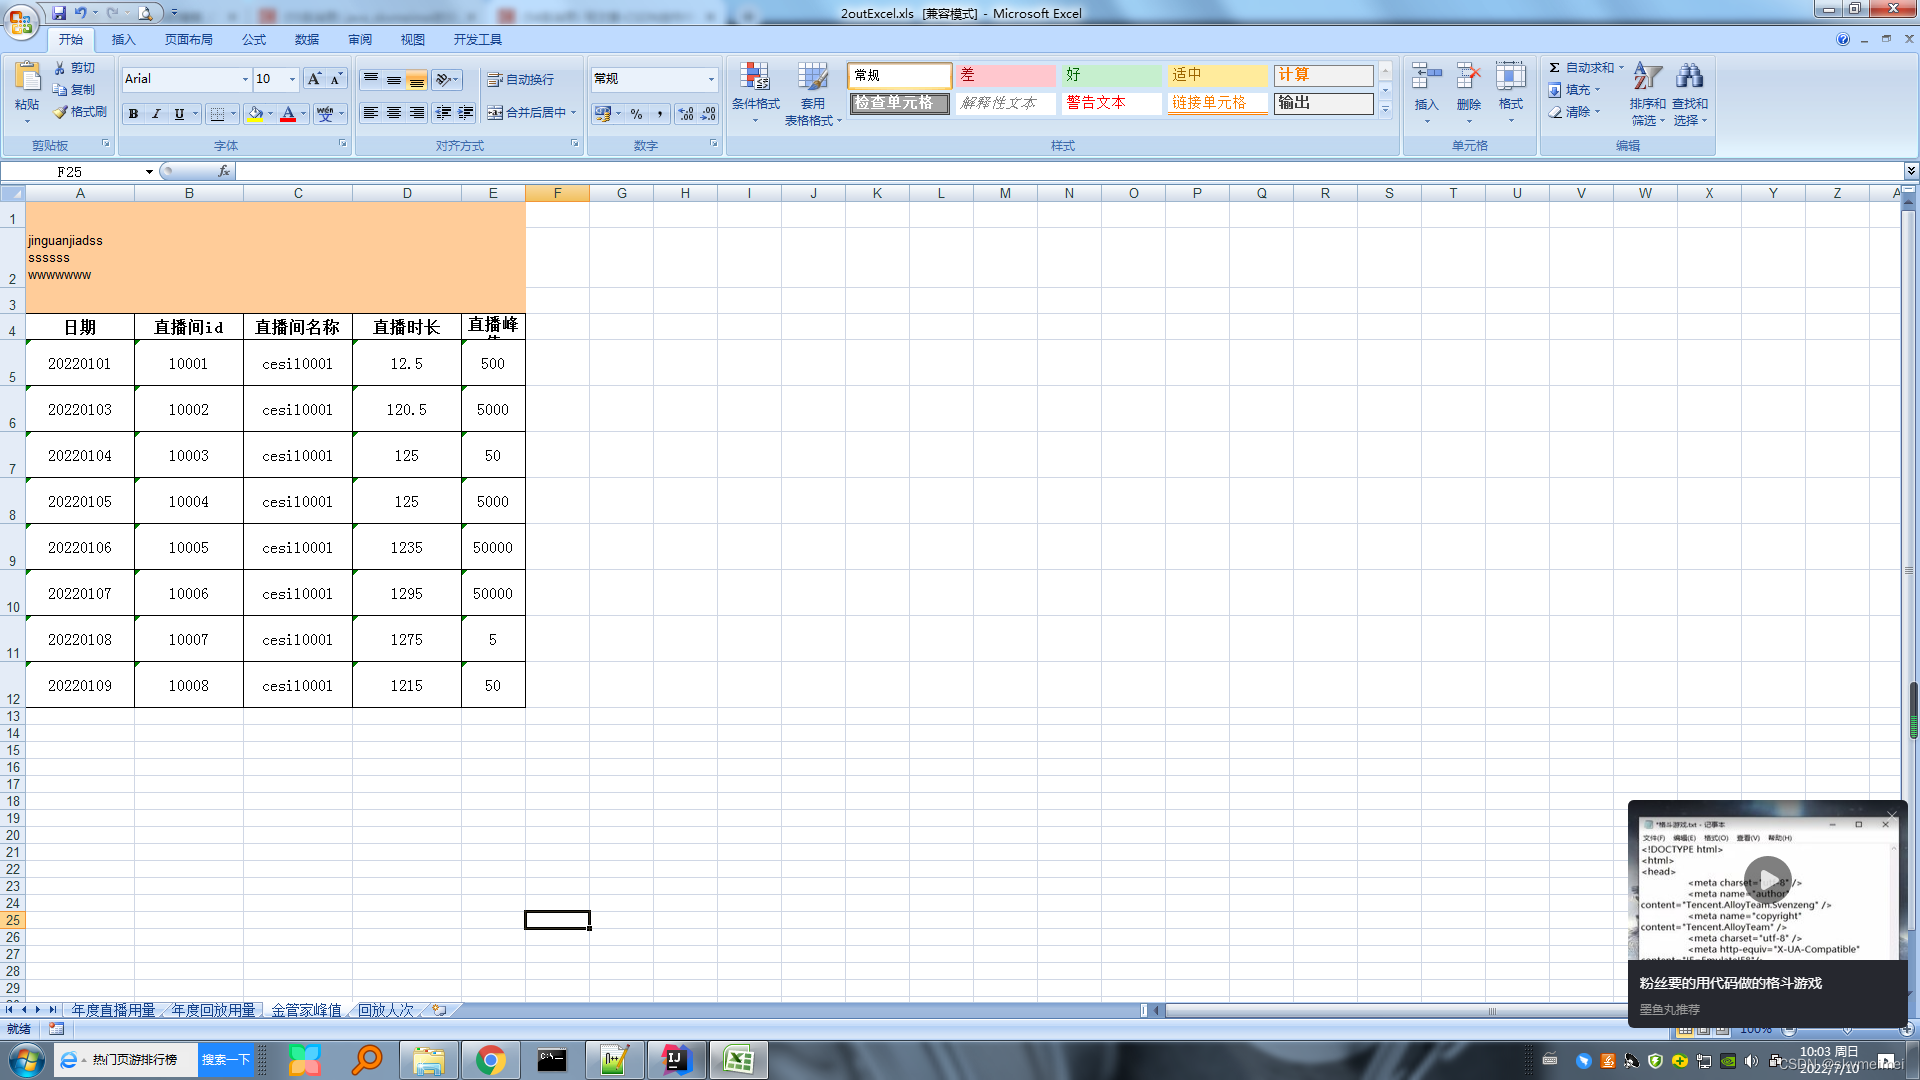Click the Cut scissors icon
Screen dimensions: 1920x1080
(60, 68)
